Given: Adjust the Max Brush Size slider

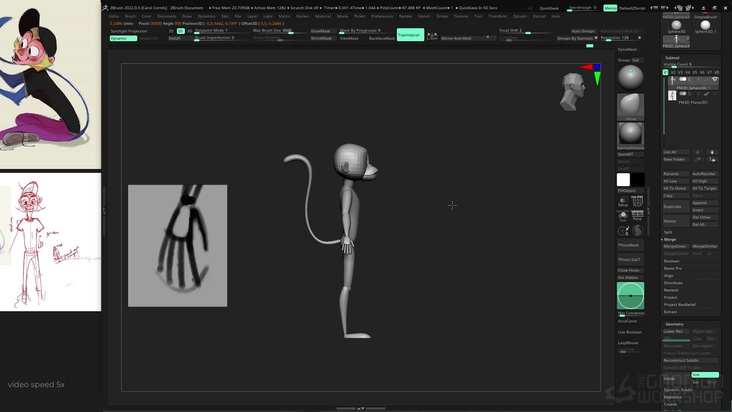Looking at the screenshot, I should 278,31.
